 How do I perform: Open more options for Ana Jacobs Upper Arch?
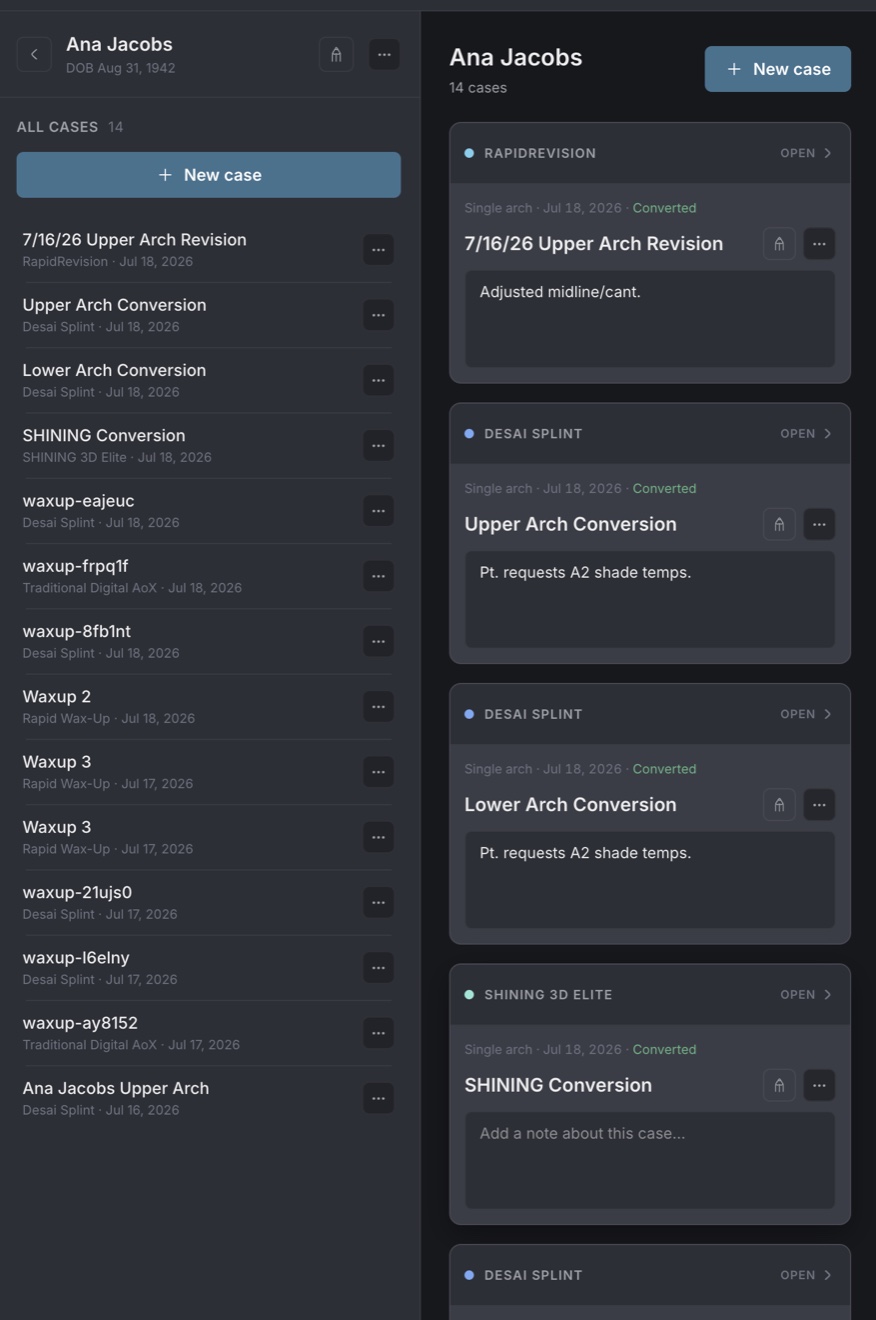pyautogui.click(x=378, y=1098)
